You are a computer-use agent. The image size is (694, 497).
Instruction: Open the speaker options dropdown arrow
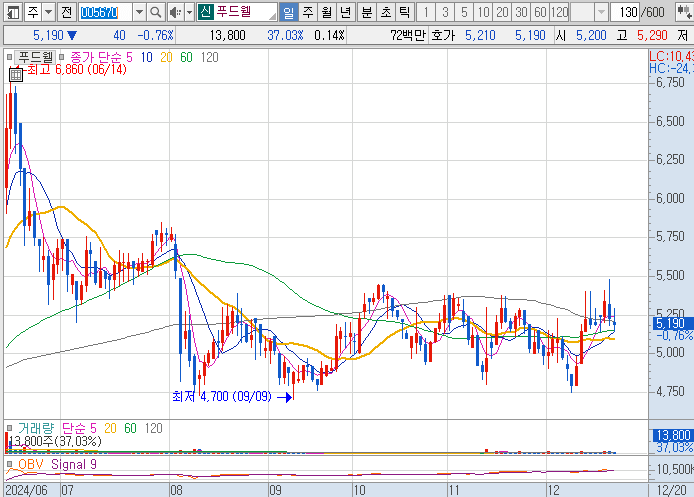click(x=189, y=12)
